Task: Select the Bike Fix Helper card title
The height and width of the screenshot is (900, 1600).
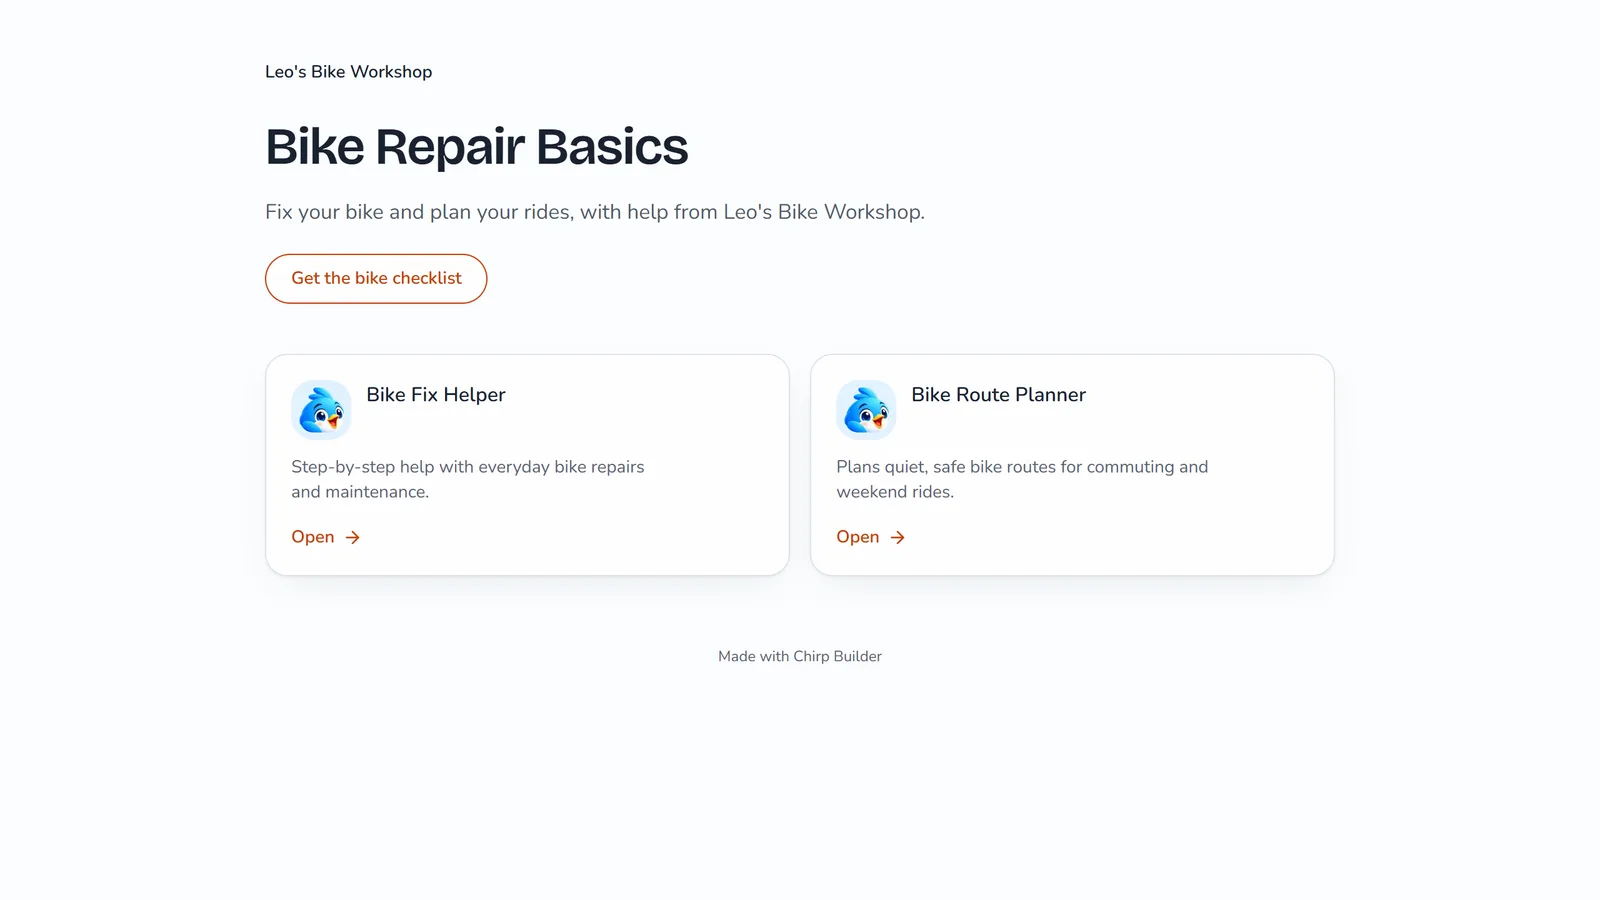Action: 436,395
